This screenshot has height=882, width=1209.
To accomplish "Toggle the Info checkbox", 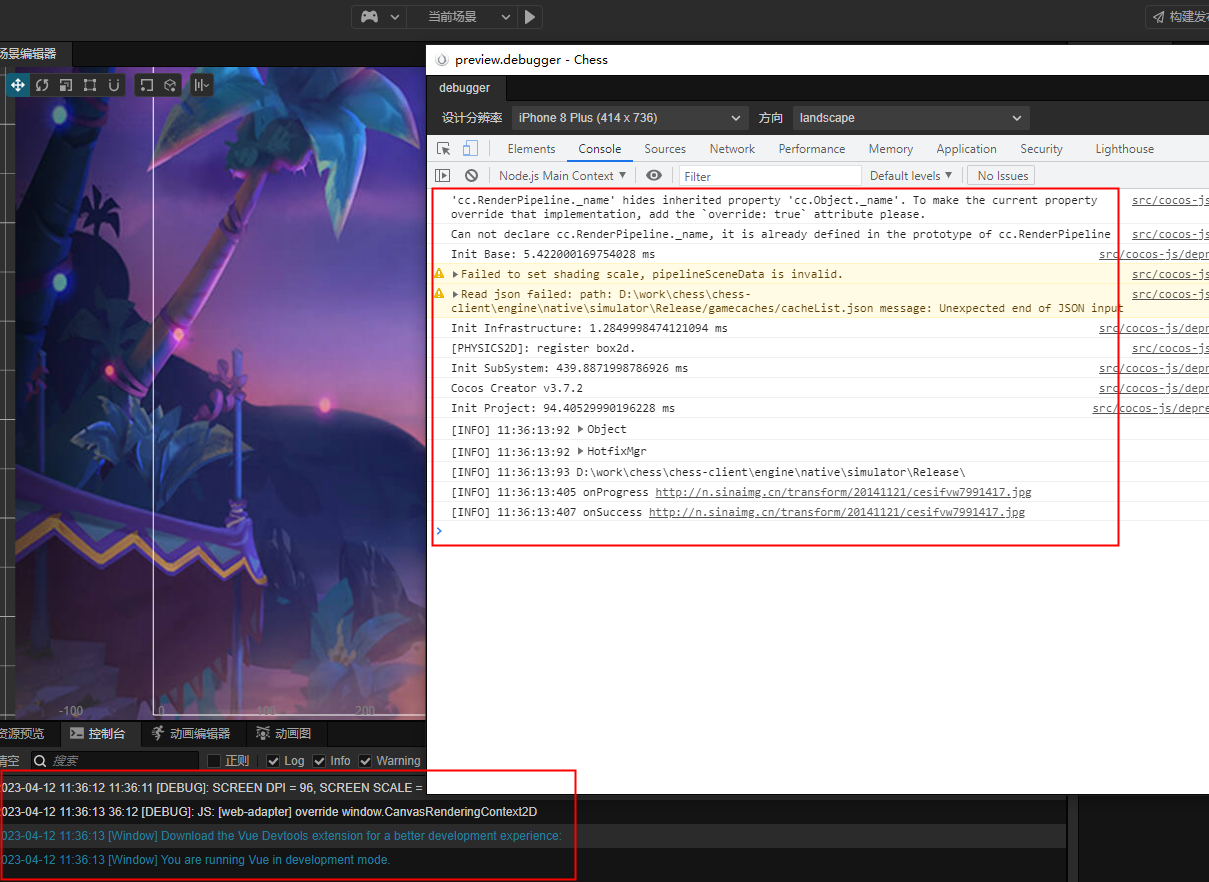I will (x=319, y=761).
